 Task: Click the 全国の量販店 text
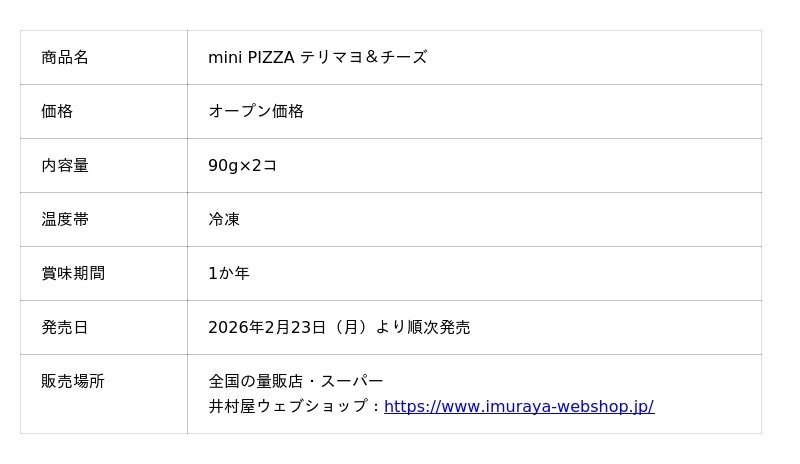pyautogui.click(x=255, y=382)
